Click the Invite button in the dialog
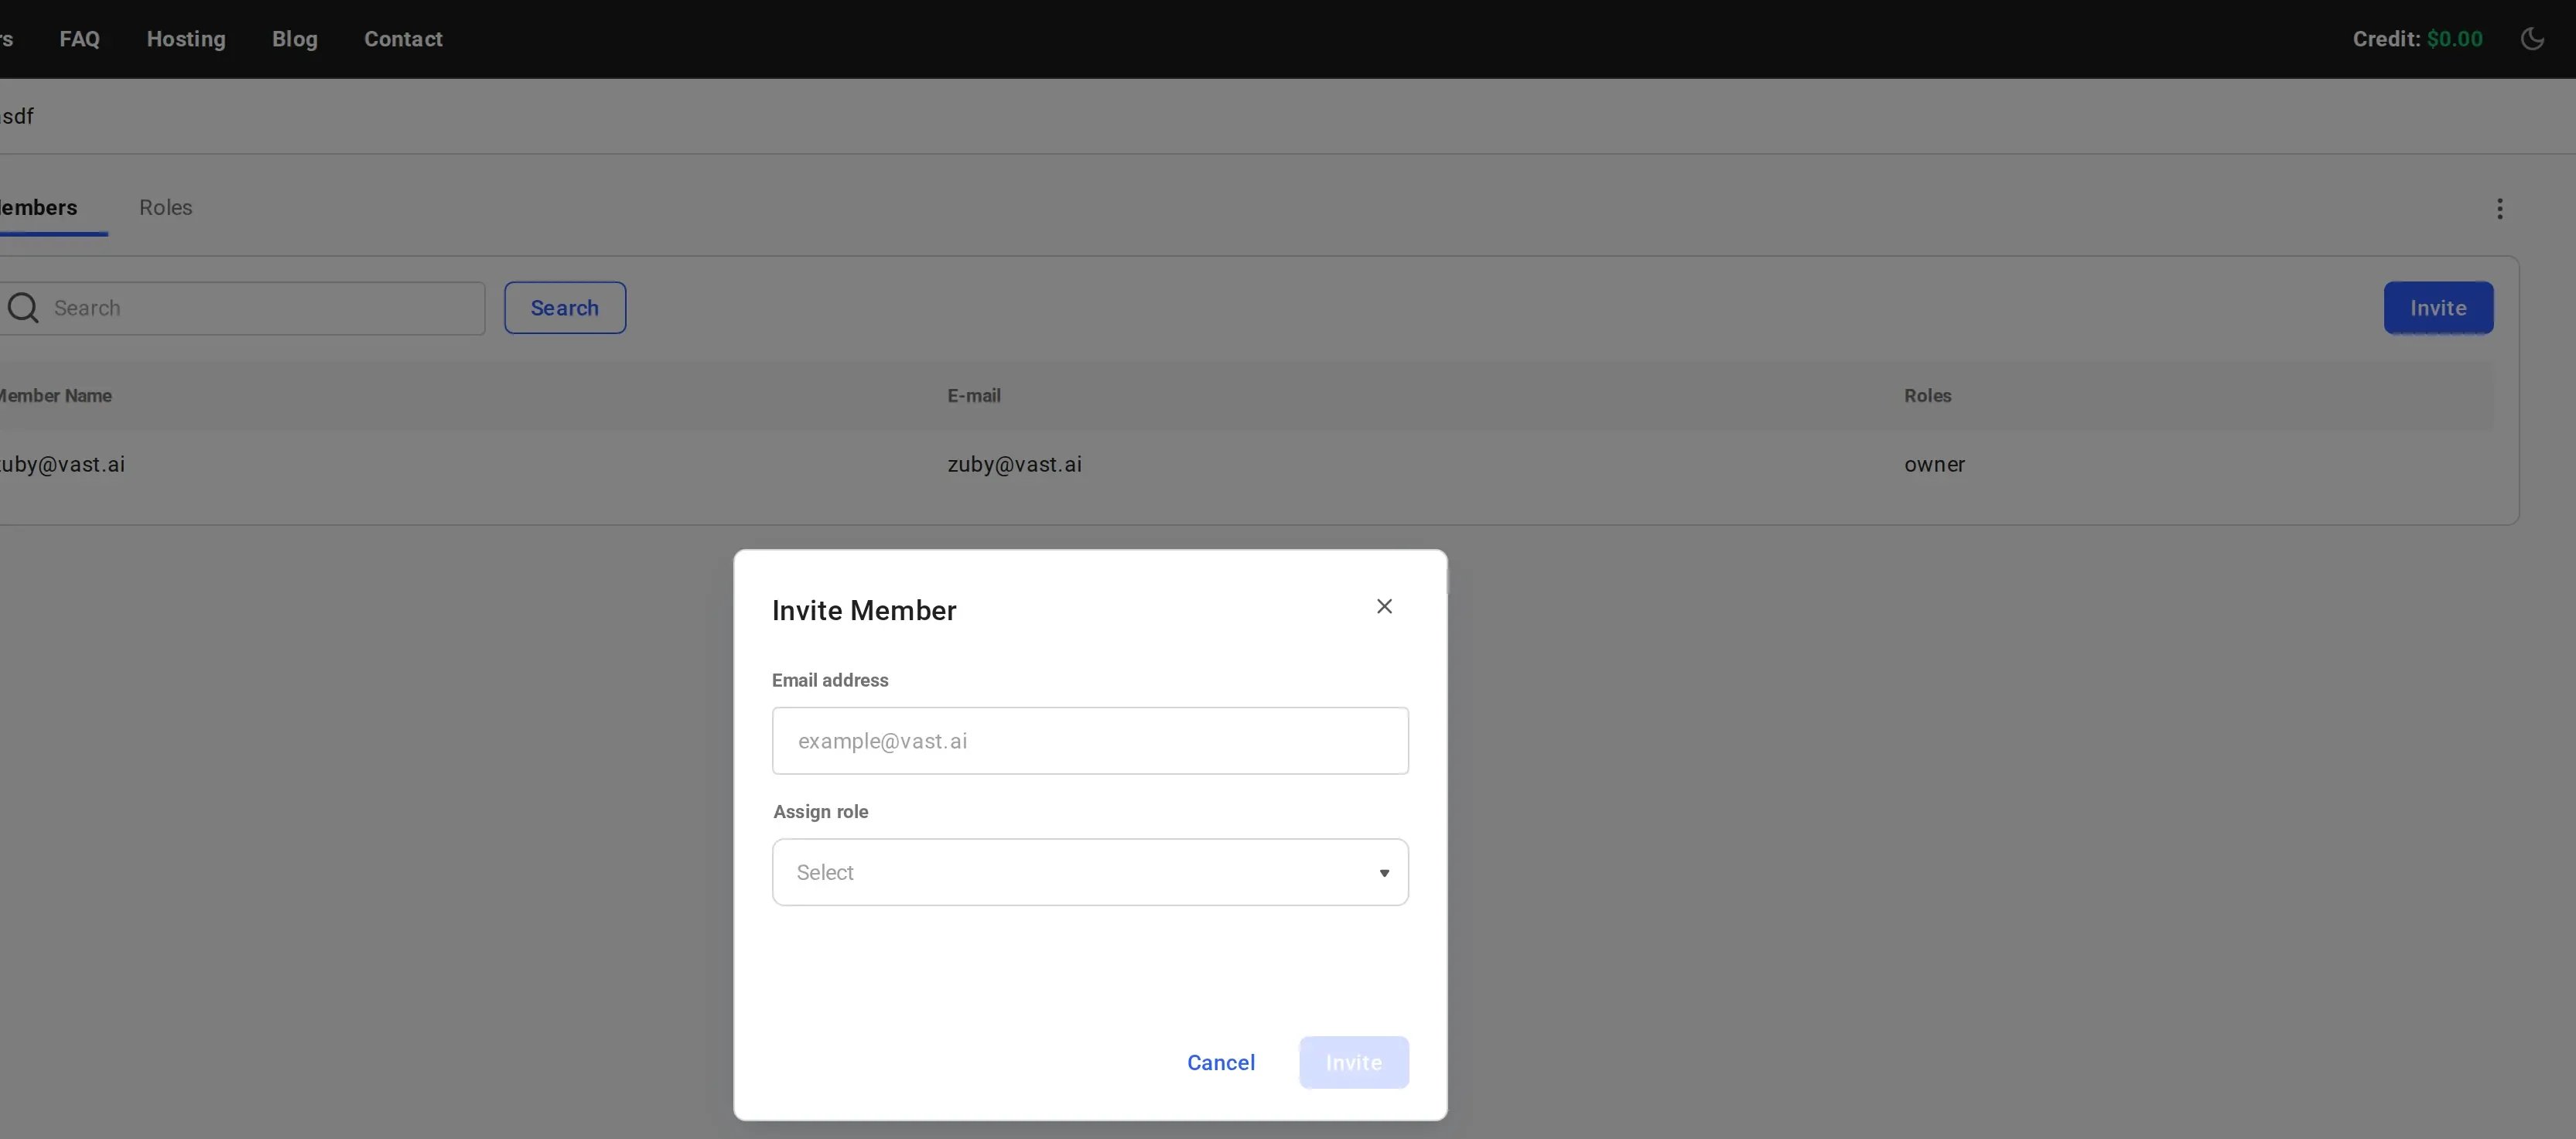 1354,1062
